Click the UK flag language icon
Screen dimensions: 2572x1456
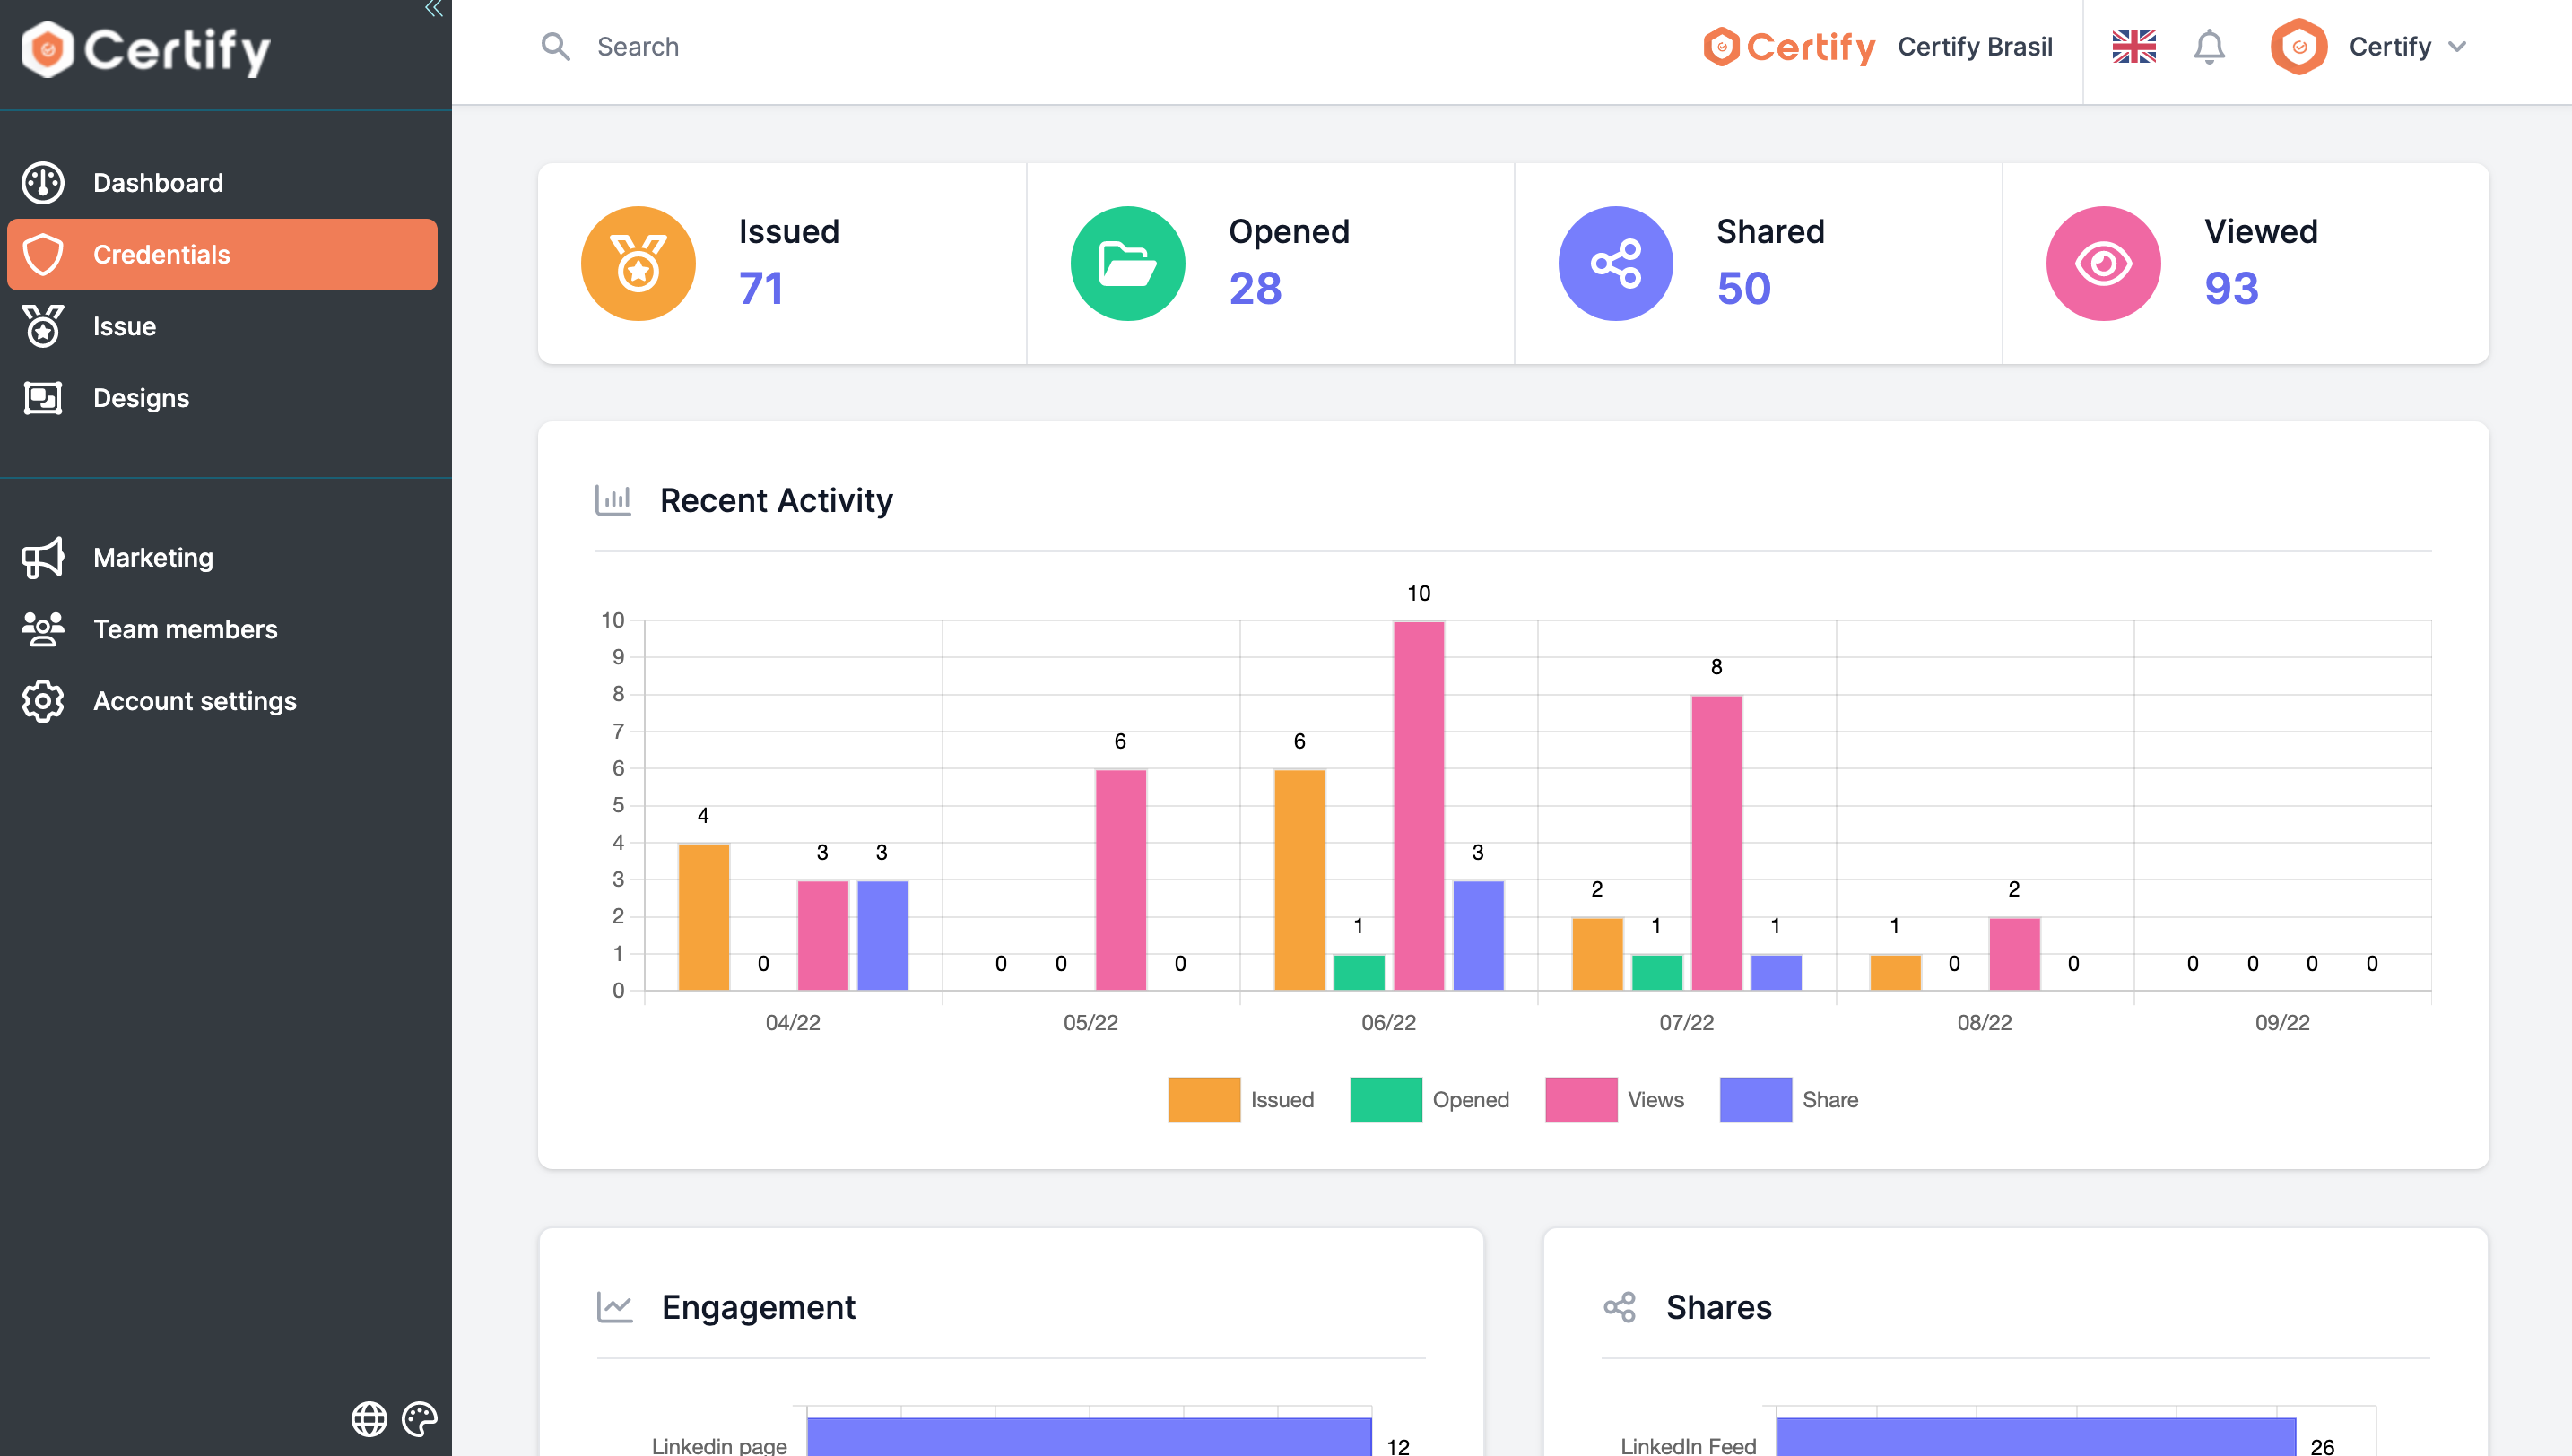2133,47
